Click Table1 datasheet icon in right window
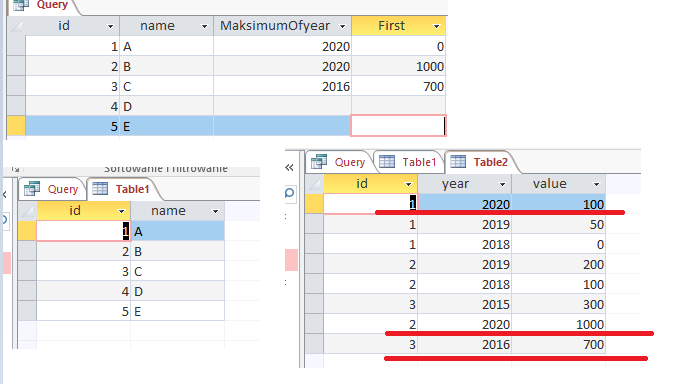The height and width of the screenshot is (384, 677). [387, 162]
